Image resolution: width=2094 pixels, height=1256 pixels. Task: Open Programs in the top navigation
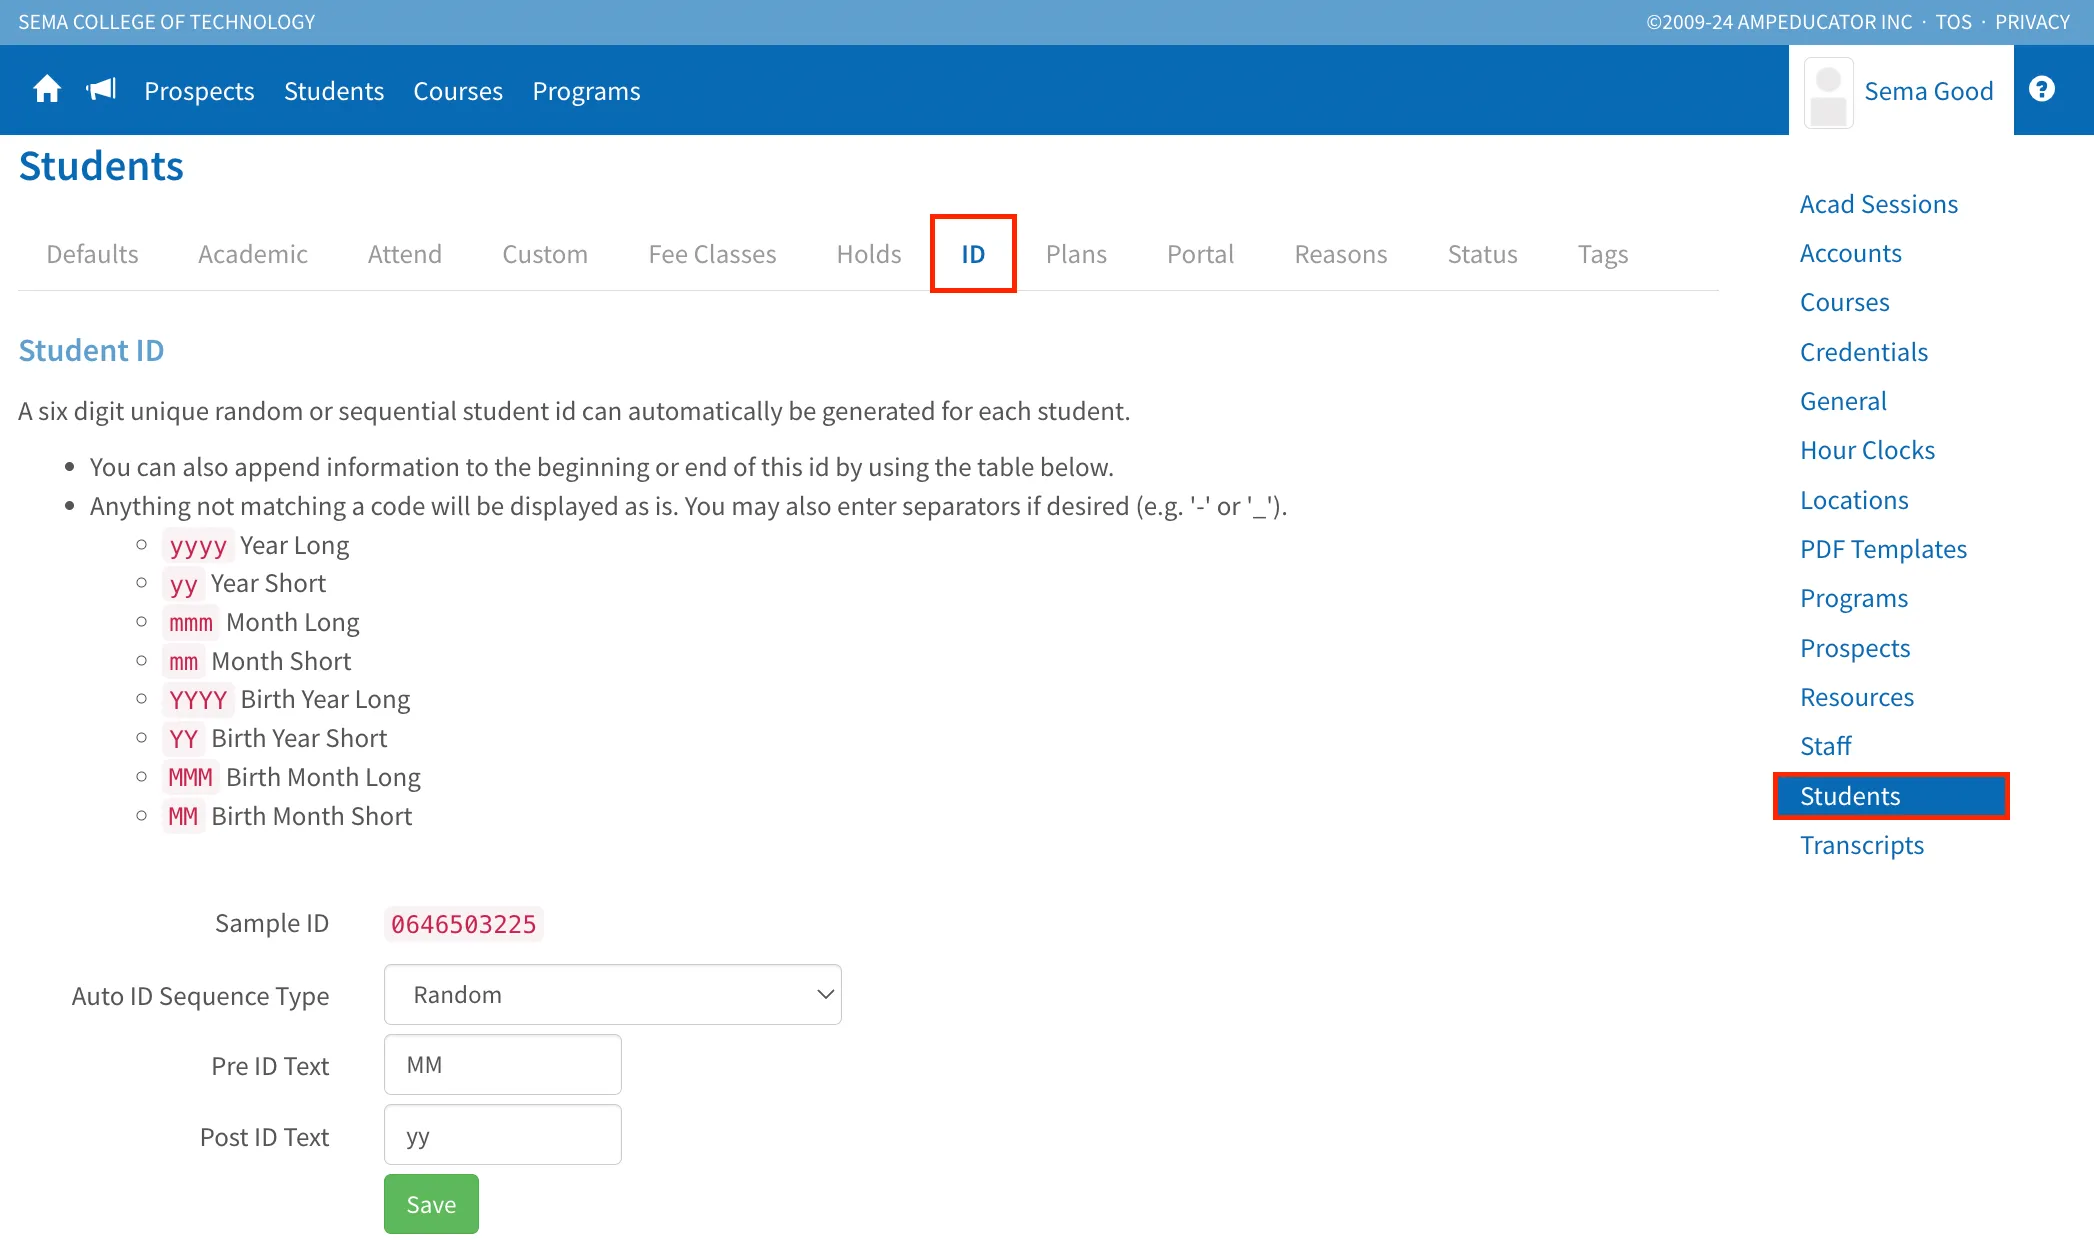(x=586, y=91)
